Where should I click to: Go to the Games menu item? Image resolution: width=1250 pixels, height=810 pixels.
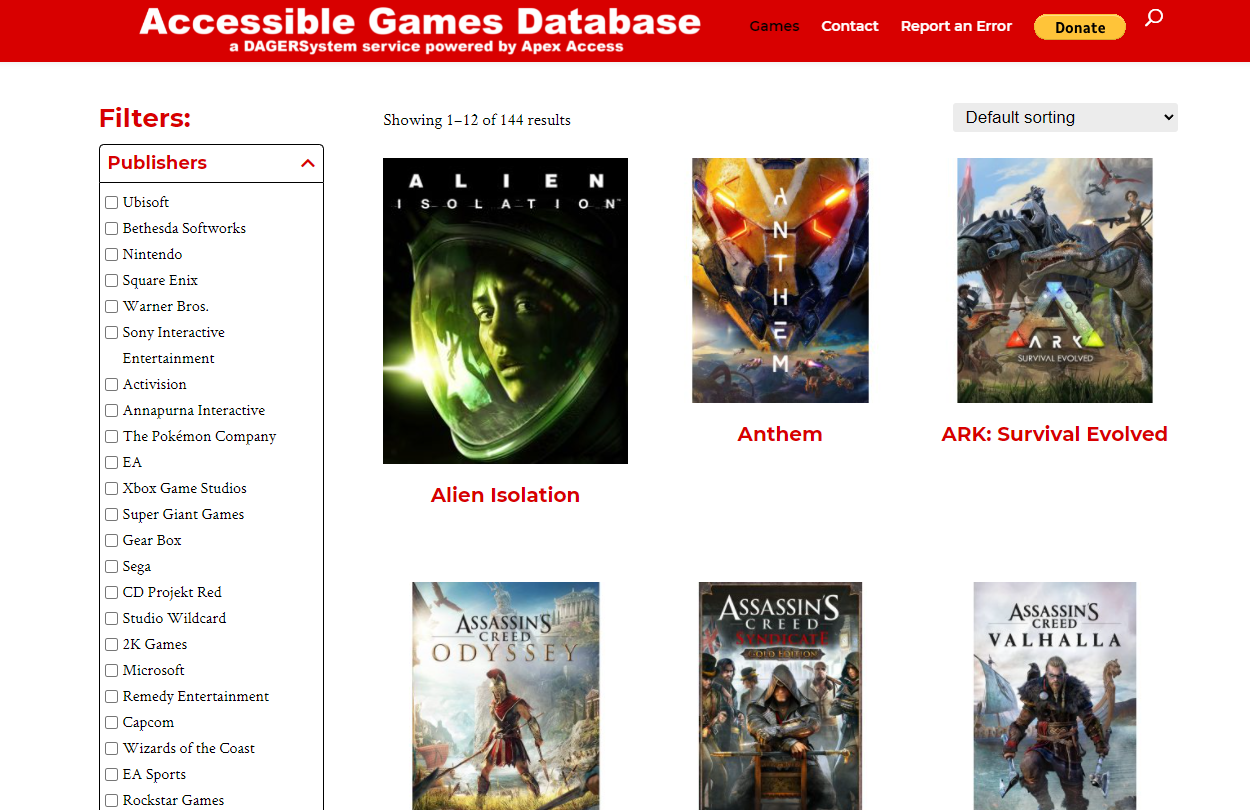tap(774, 27)
